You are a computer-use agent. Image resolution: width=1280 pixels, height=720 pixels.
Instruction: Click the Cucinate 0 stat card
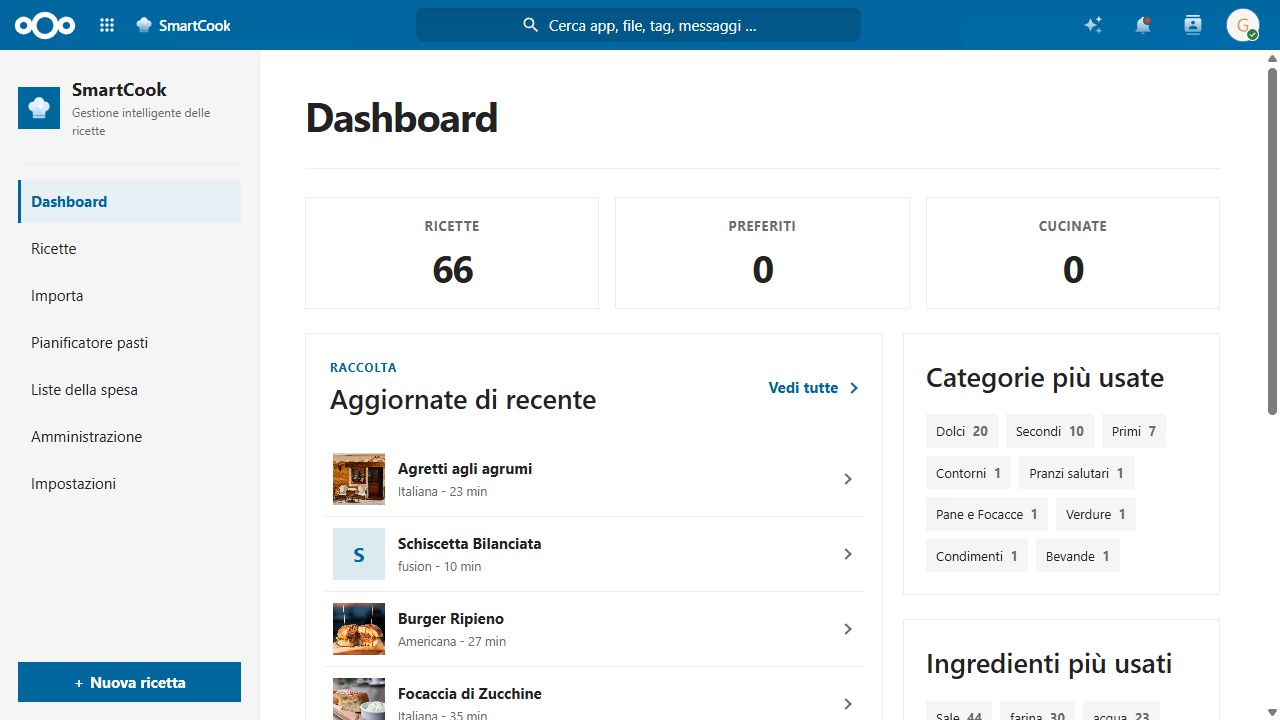pyautogui.click(x=1073, y=253)
